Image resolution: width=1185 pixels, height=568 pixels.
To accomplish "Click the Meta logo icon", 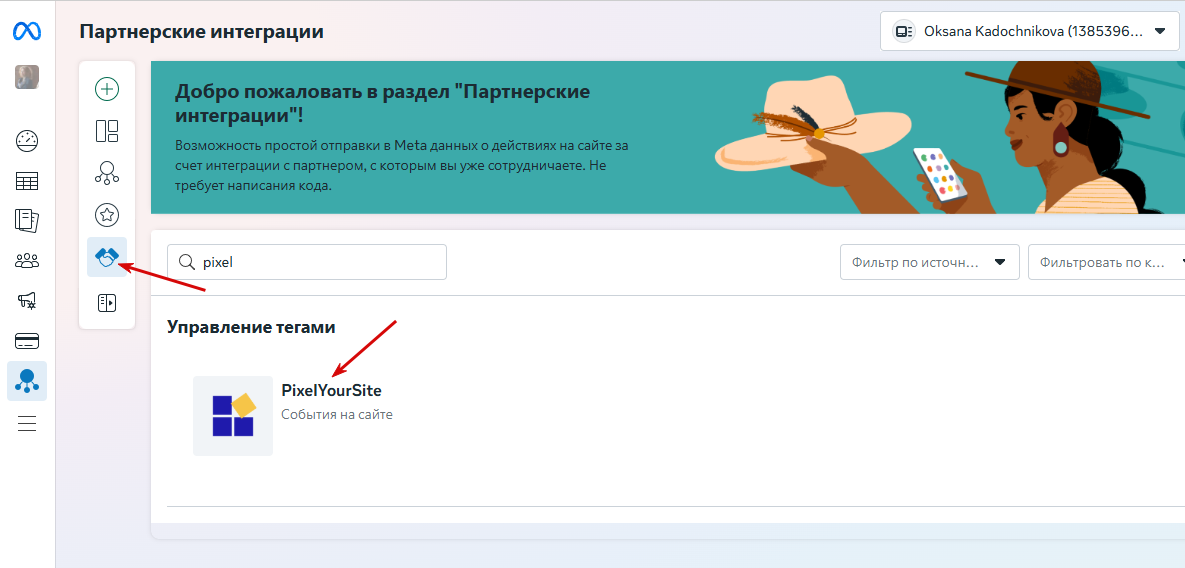I will pos(27,32).
